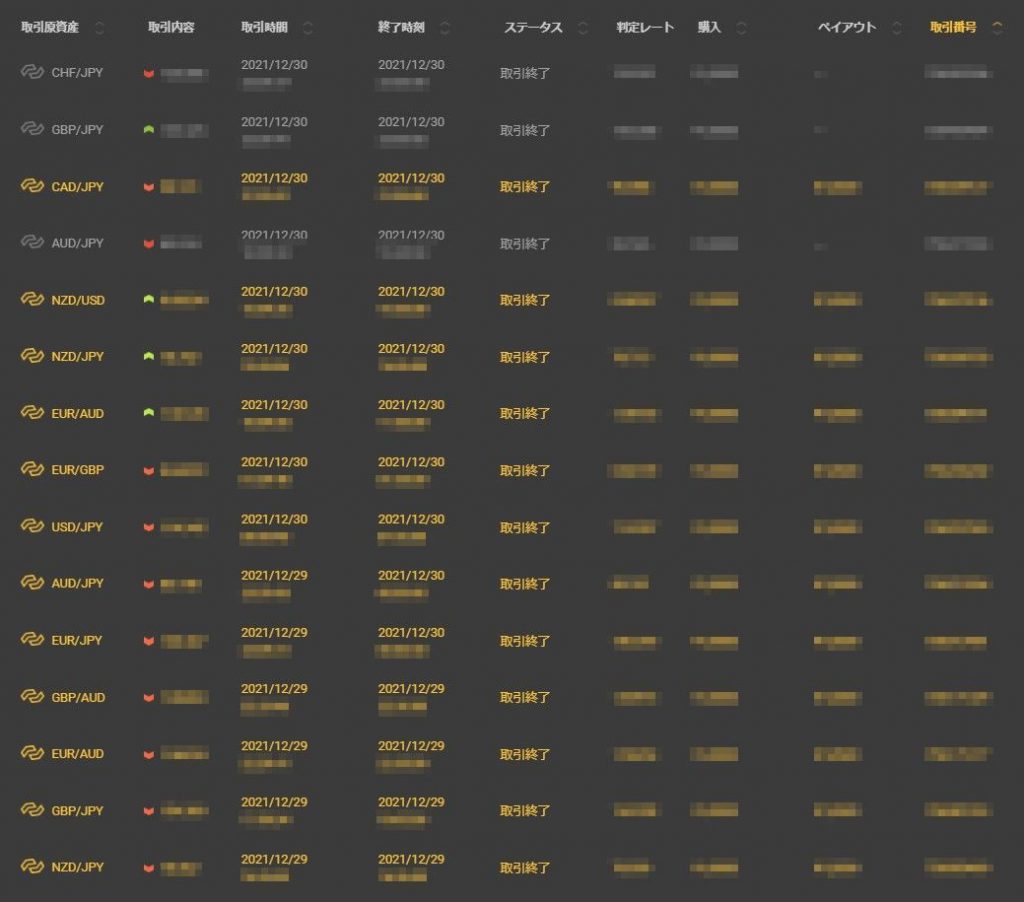
Task: Click the link icon next to USD/JPY
Action: [x=32, y=526]
